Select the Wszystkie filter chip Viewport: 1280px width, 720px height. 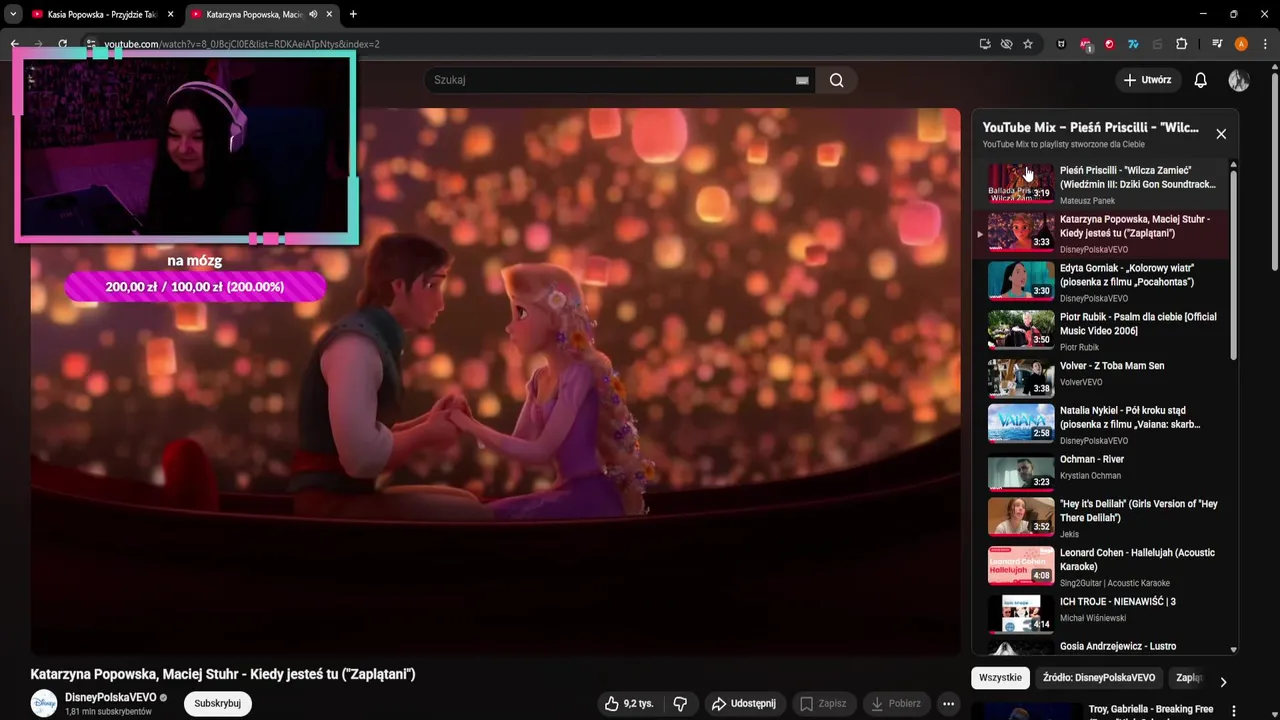[x=1000, y=678]
